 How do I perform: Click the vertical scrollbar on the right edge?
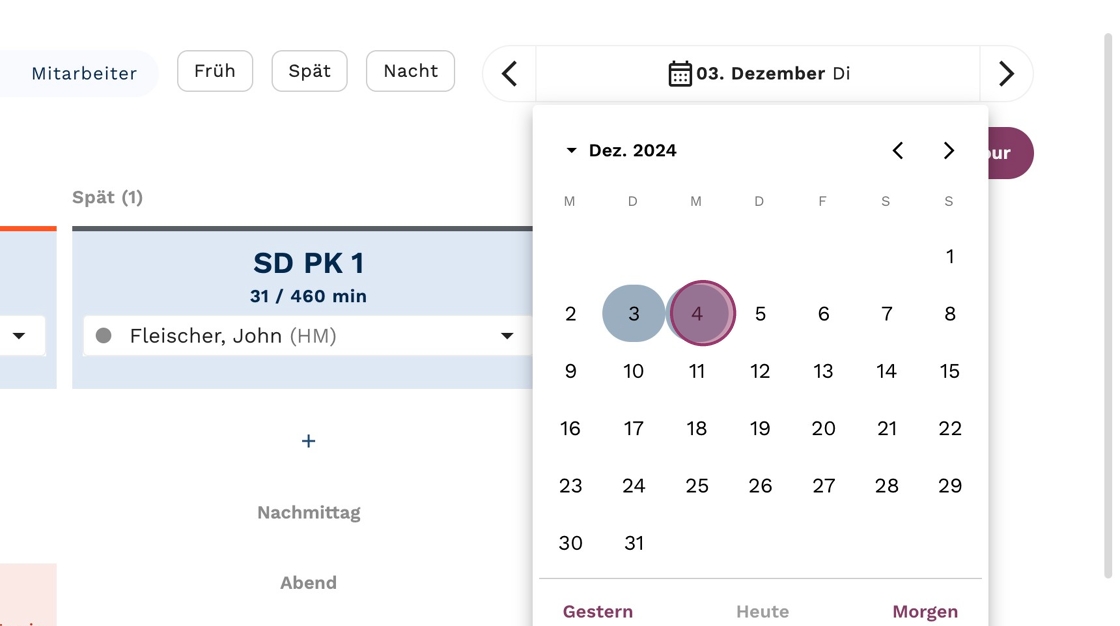(1108, 300)
